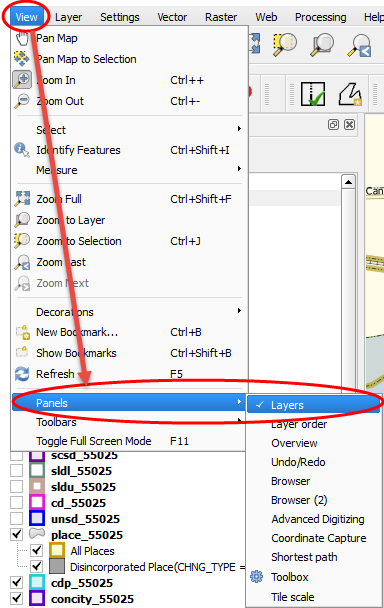Uncheck the place_55025 layer checkbox
This screenshot has width=384, height=608.
16,534
